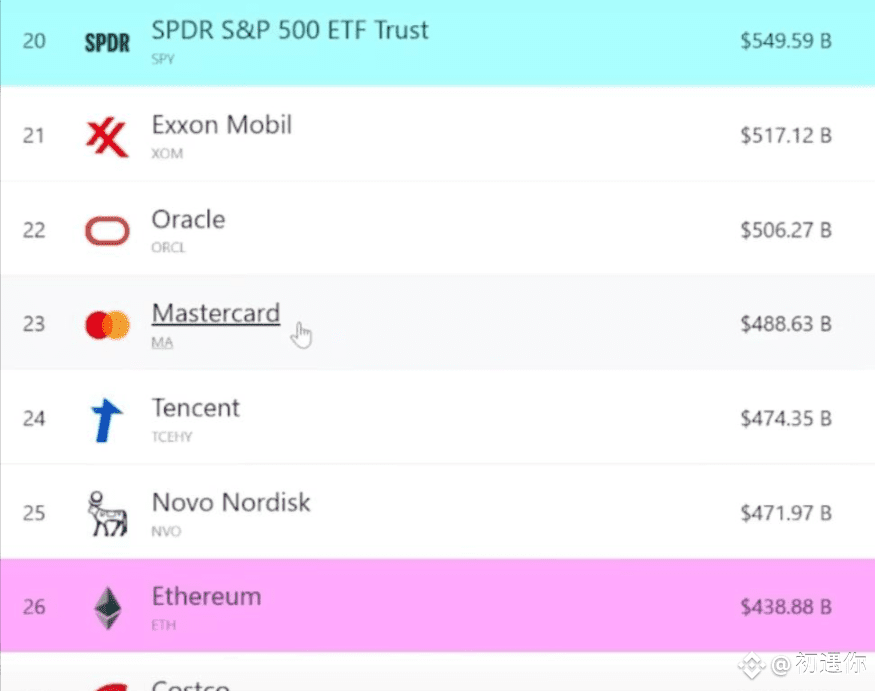Click the XOM ticker symbol
The width and height of the screenshot is (875, 691).
coord(167,154)
